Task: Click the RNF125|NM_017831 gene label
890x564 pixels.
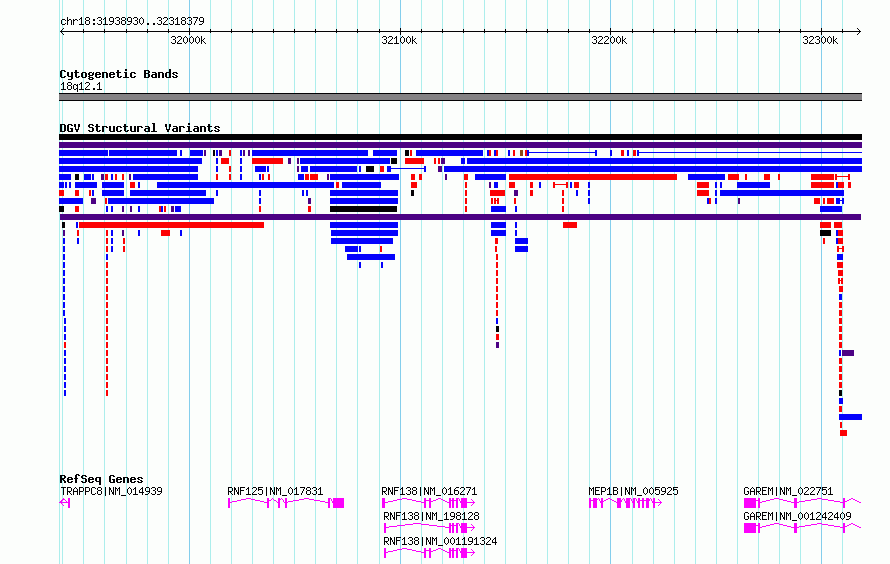Action: (x=275, y=491)
